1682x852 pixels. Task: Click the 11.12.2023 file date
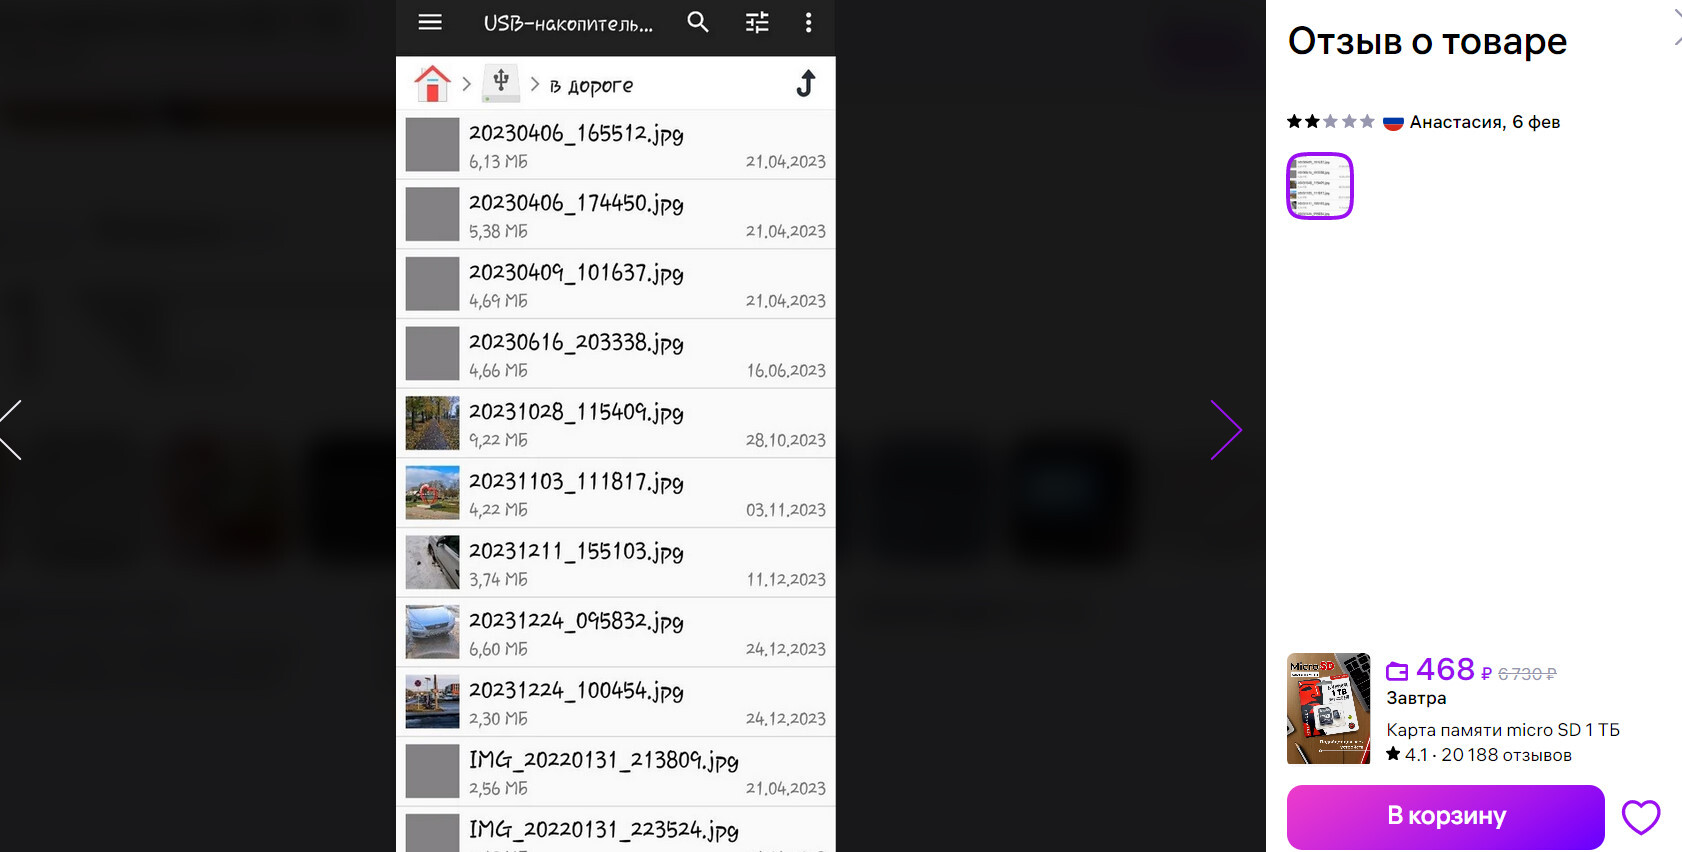pos(786,580)
